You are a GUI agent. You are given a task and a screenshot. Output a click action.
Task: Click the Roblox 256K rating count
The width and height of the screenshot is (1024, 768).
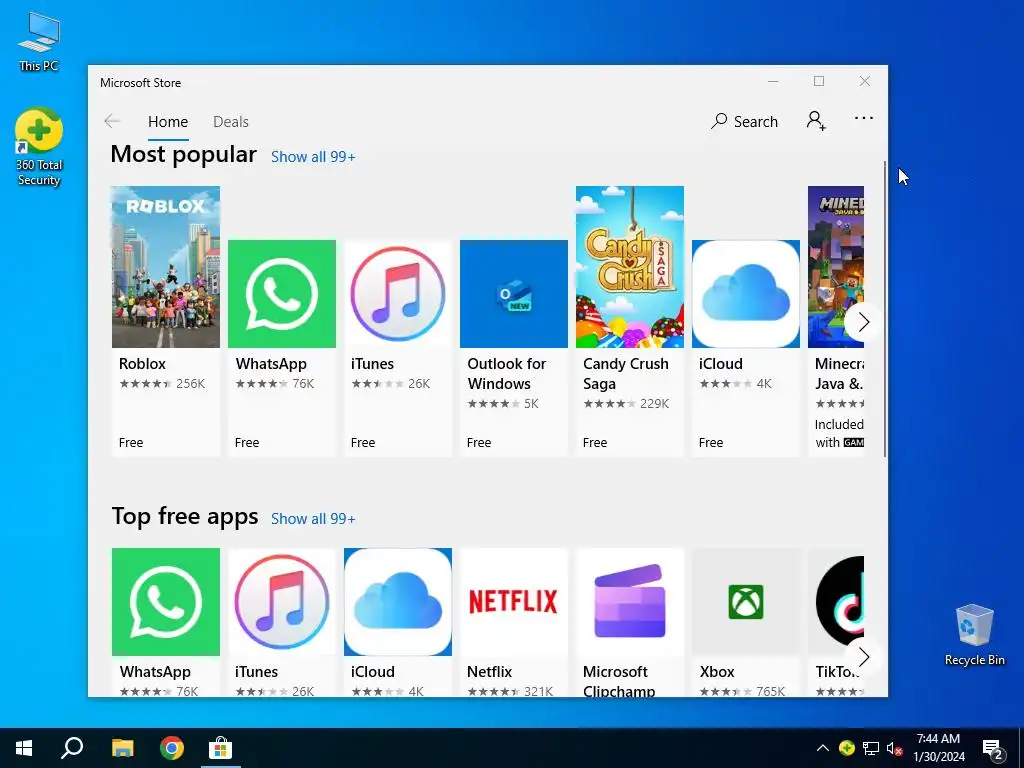click(191, 384)
